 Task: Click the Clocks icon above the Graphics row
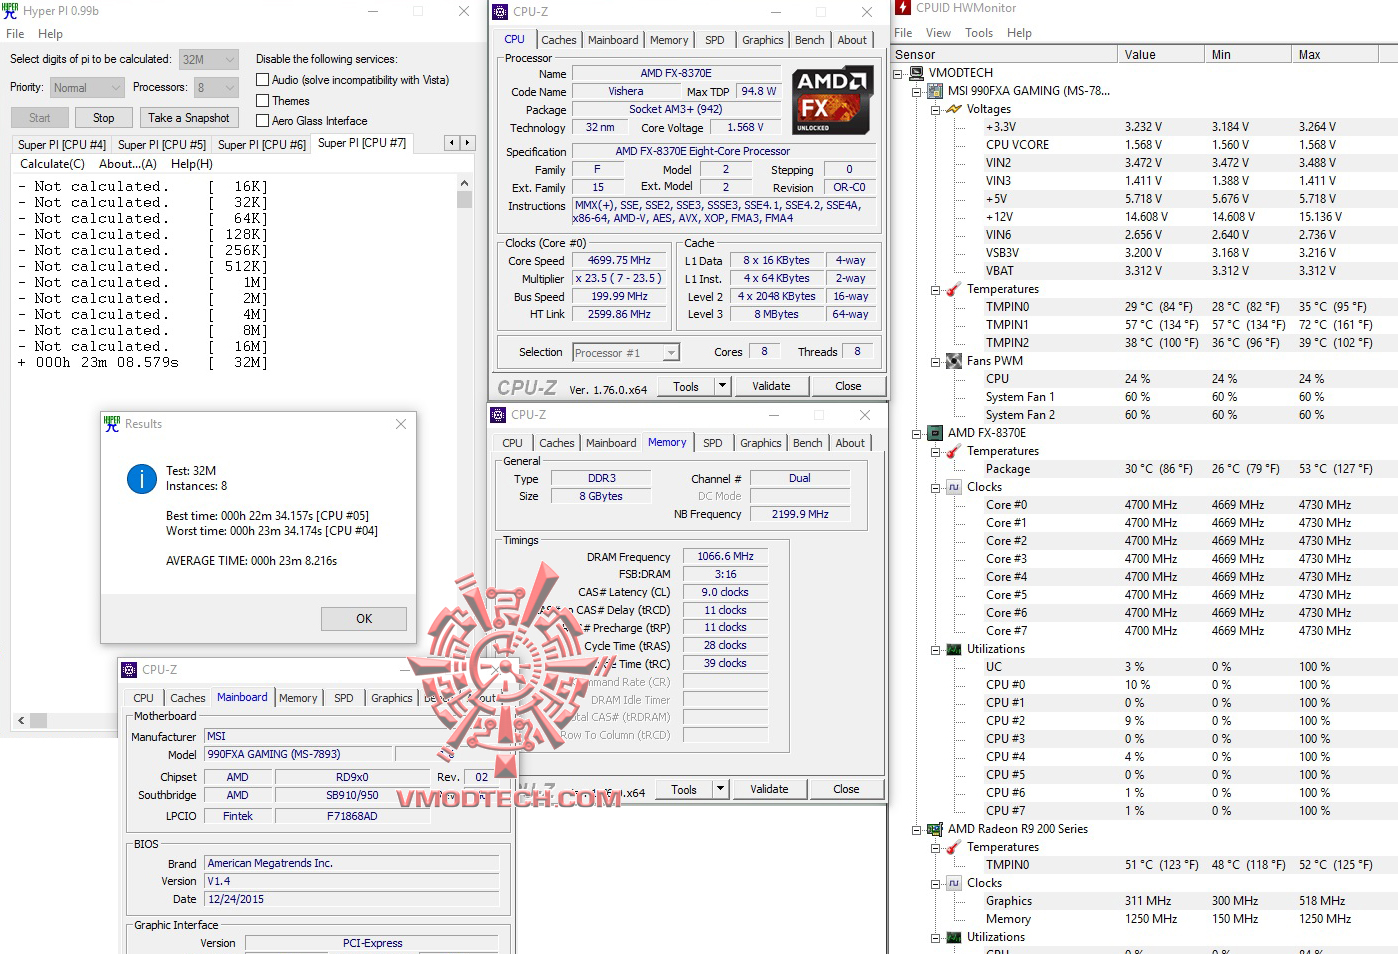(x=954, y=883)
